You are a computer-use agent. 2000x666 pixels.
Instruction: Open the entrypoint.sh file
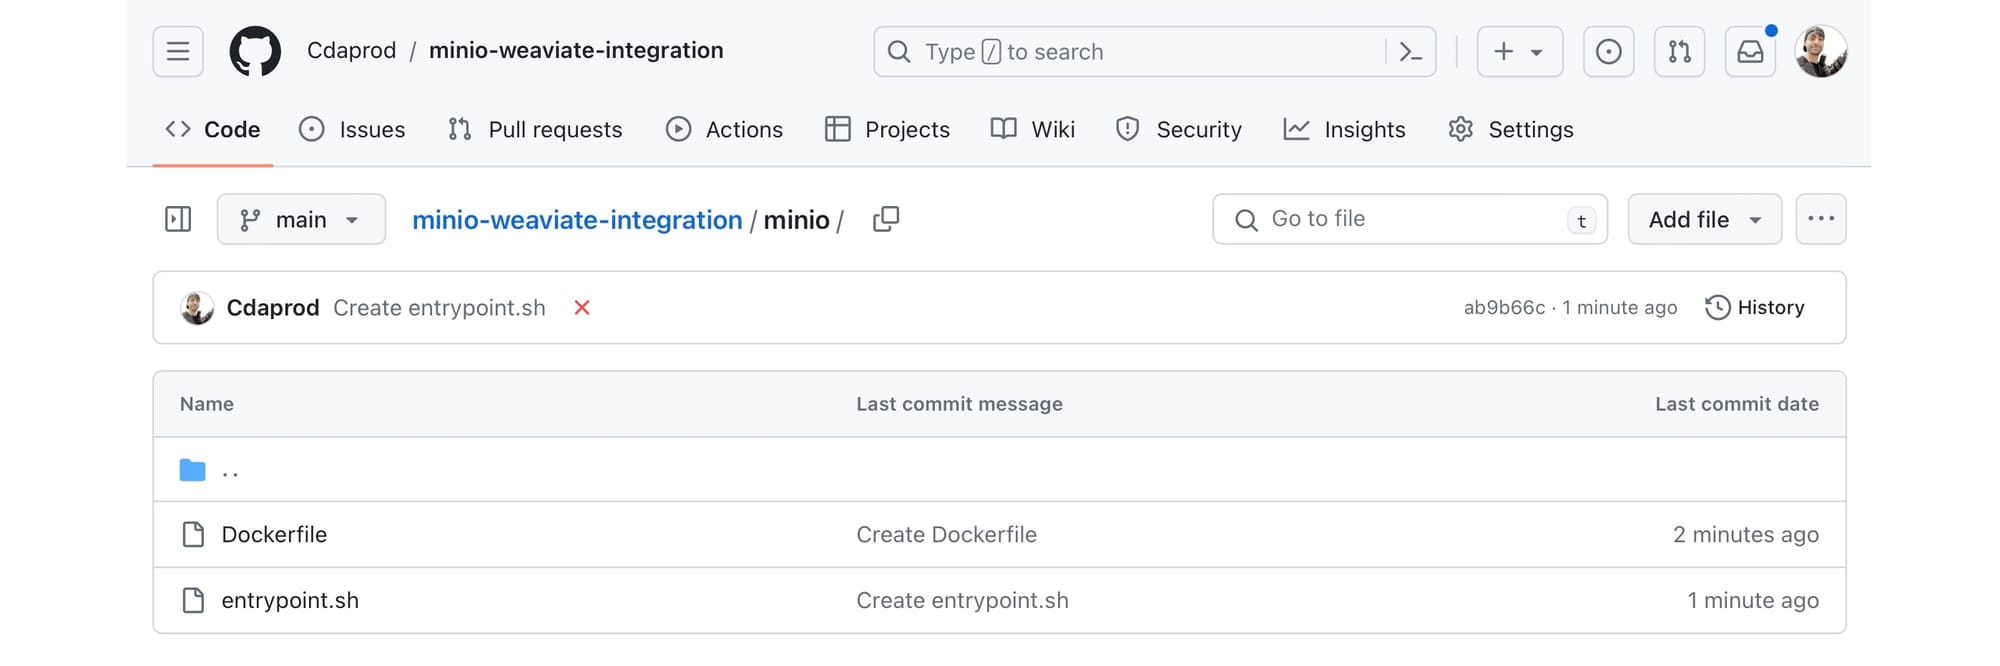point(290,600)
